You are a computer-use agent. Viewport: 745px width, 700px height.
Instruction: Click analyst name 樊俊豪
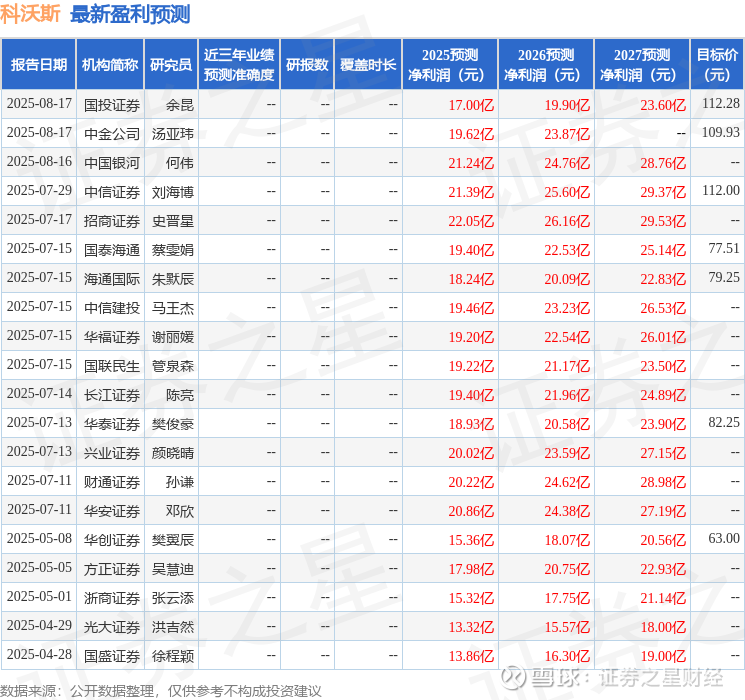pos(172,423)
